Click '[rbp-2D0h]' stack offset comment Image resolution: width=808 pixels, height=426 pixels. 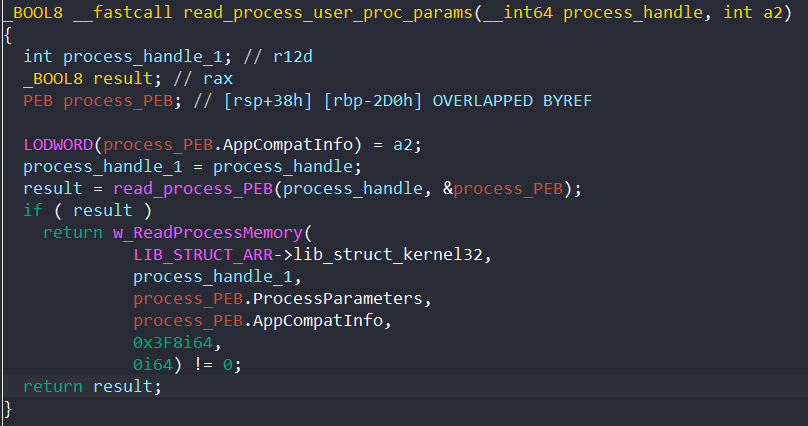pyautogui.click(x=373, y=101)
